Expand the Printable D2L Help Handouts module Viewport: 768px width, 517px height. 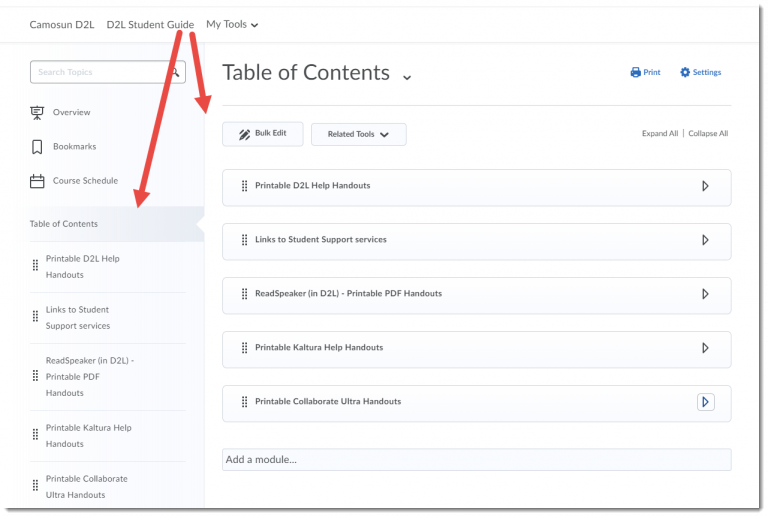click(x=705, y=186)
